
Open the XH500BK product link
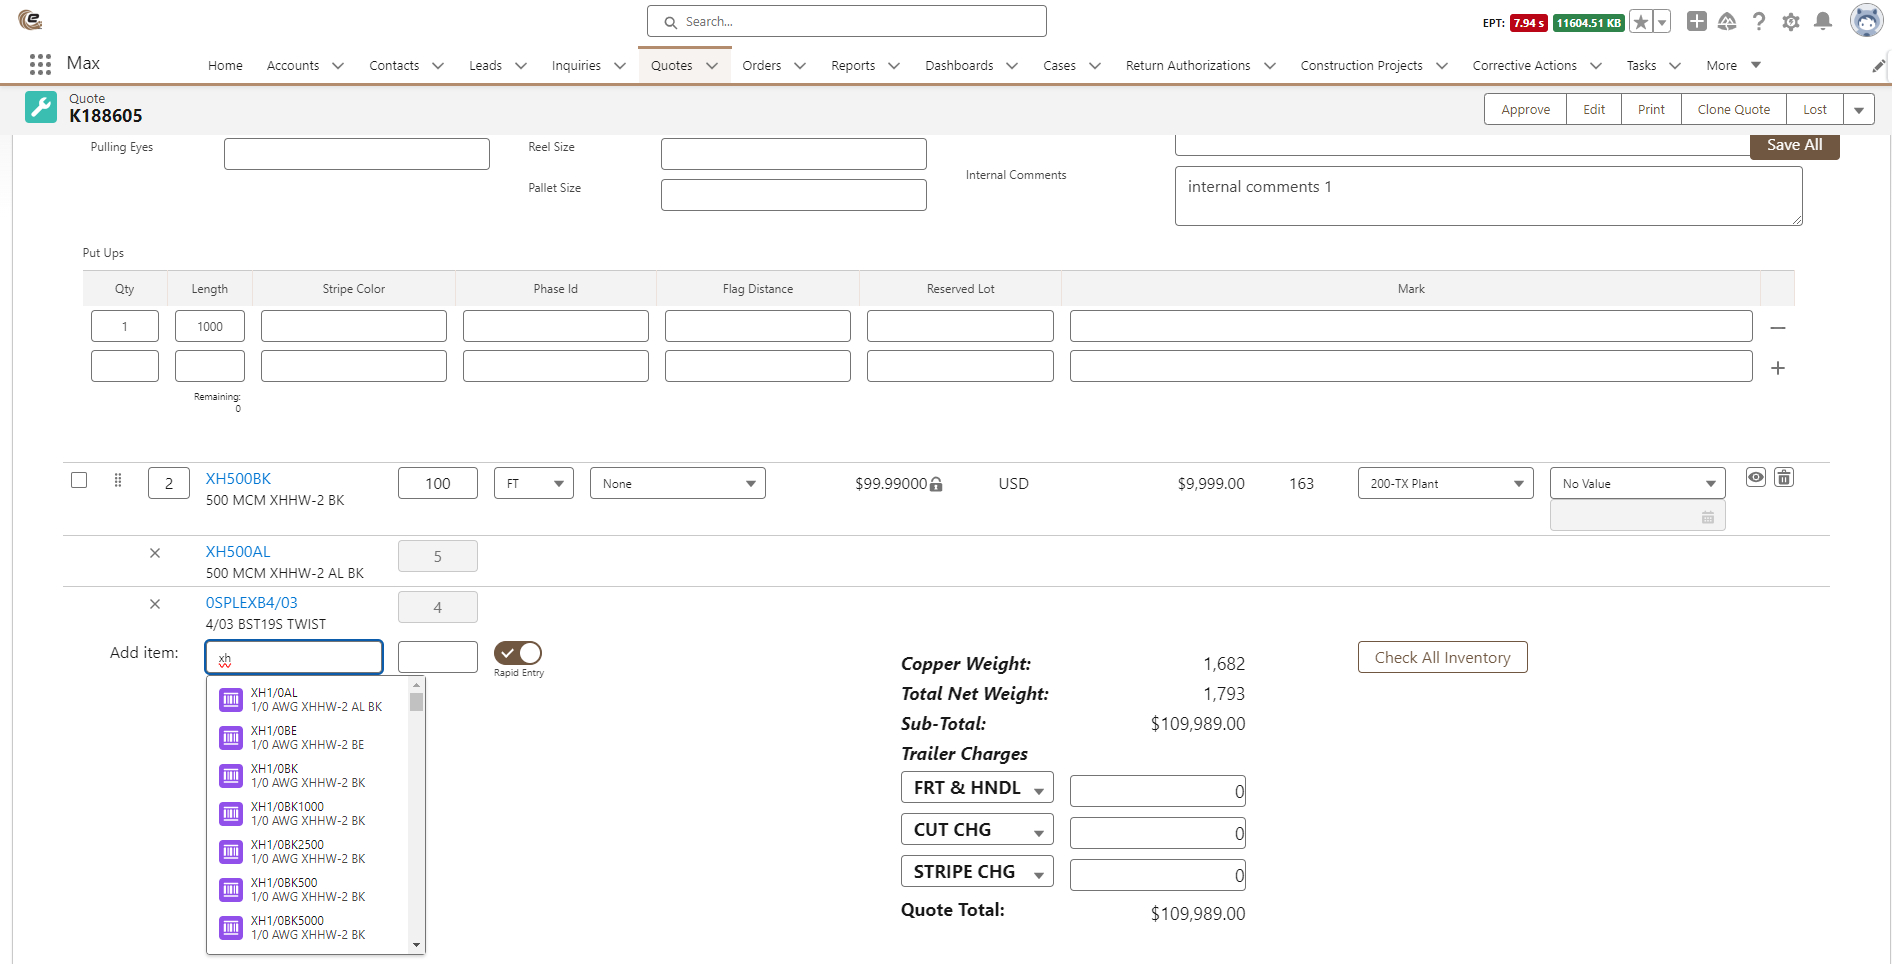pyautogui.click(x=238, y=478)
